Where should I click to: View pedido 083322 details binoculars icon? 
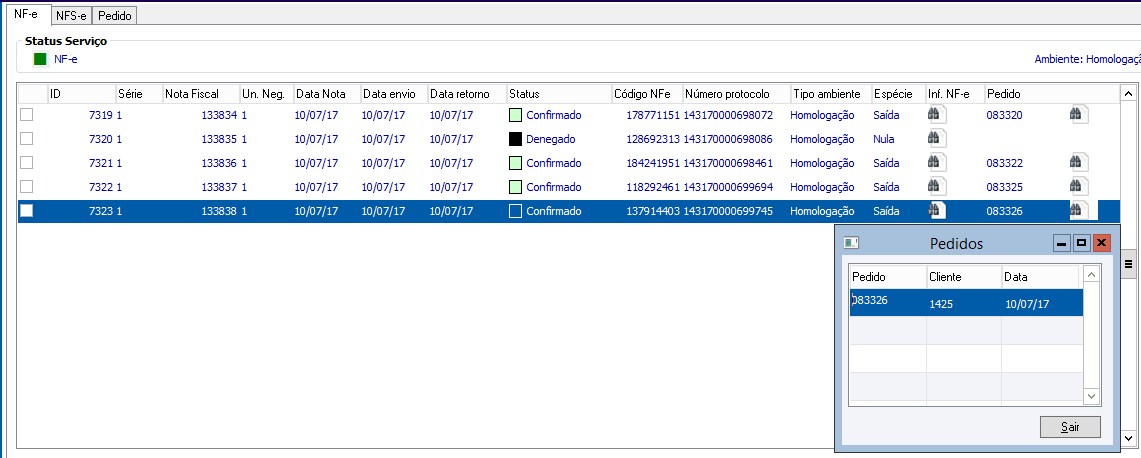pyautogui.click(x=1078, y=162)
